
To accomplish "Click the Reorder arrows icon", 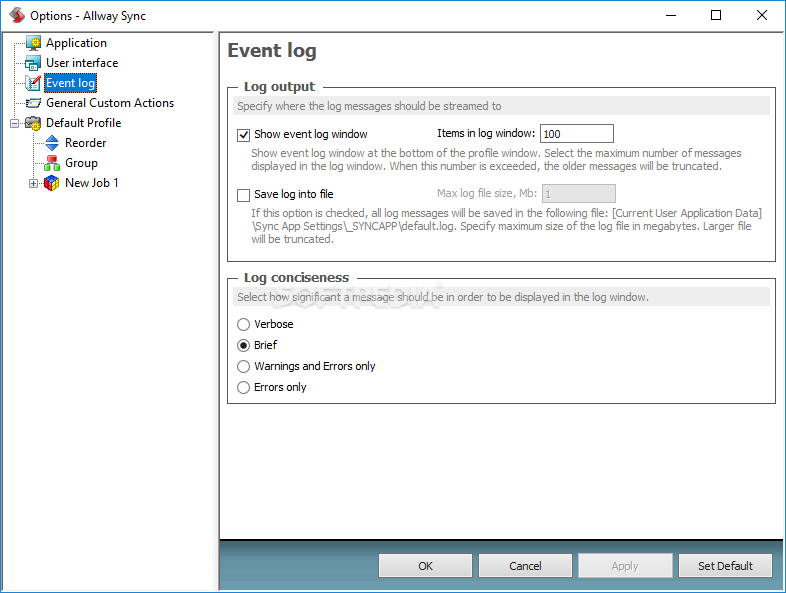I will coord(52,143).
